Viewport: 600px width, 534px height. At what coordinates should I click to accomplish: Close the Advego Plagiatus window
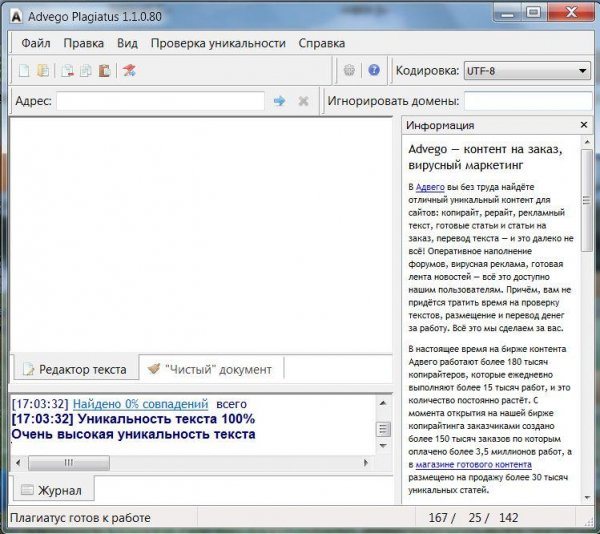point(571,13)
